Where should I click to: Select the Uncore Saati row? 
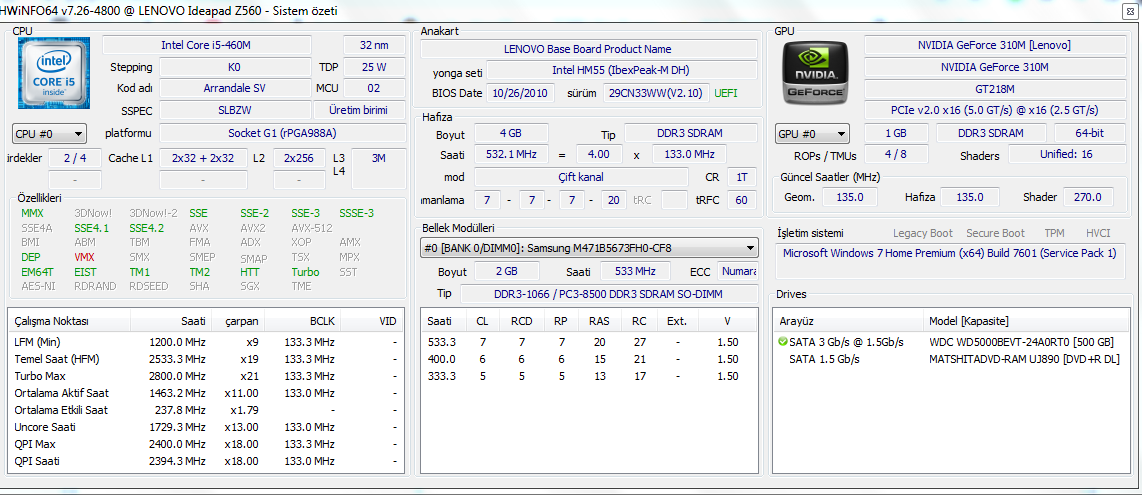(206, 427)
